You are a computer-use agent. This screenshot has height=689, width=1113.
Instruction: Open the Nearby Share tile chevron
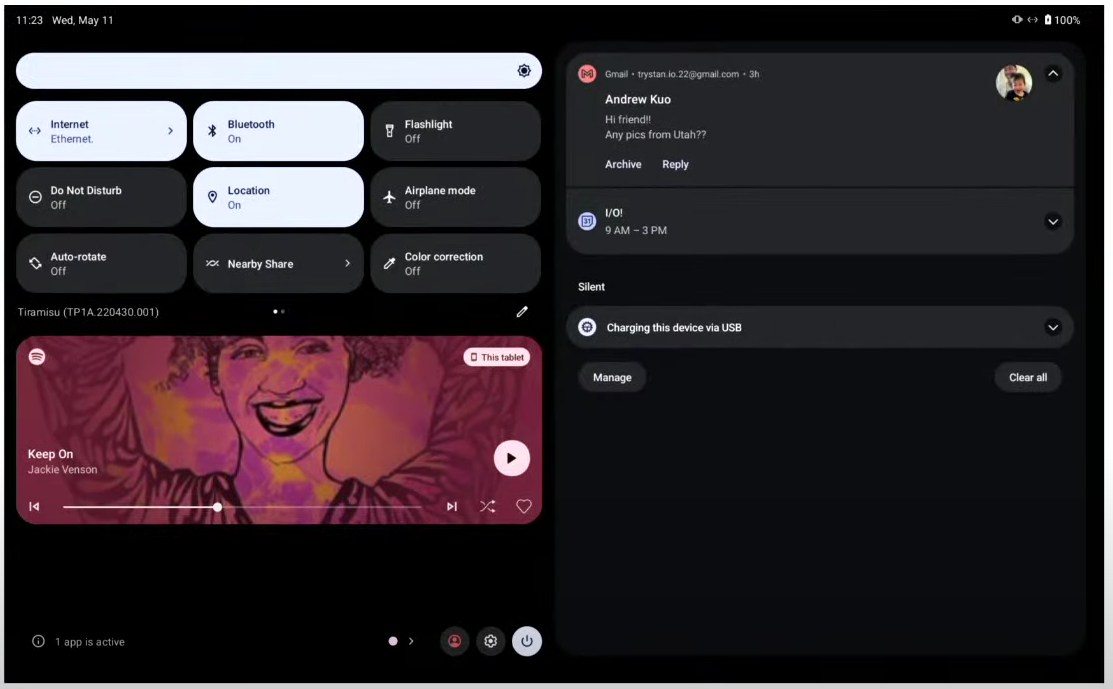[347, 263]
